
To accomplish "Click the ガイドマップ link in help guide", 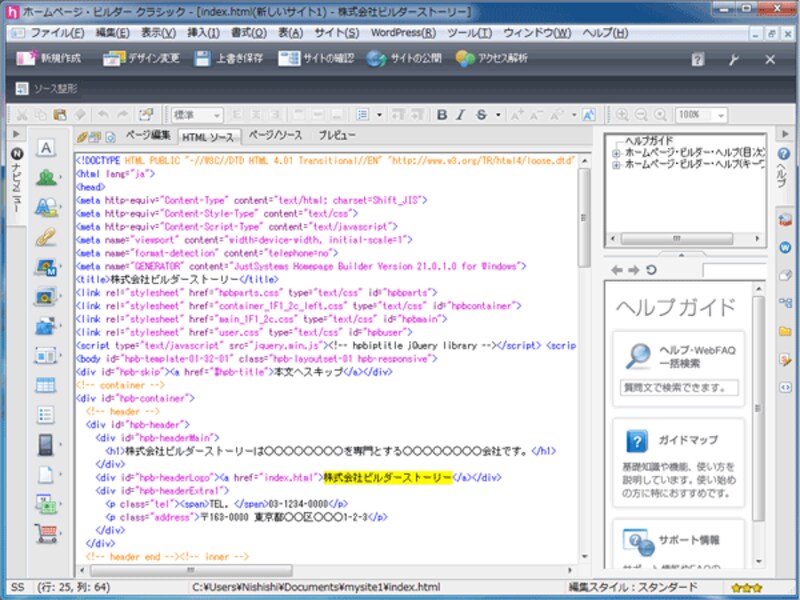I will [x=687, y=441].
